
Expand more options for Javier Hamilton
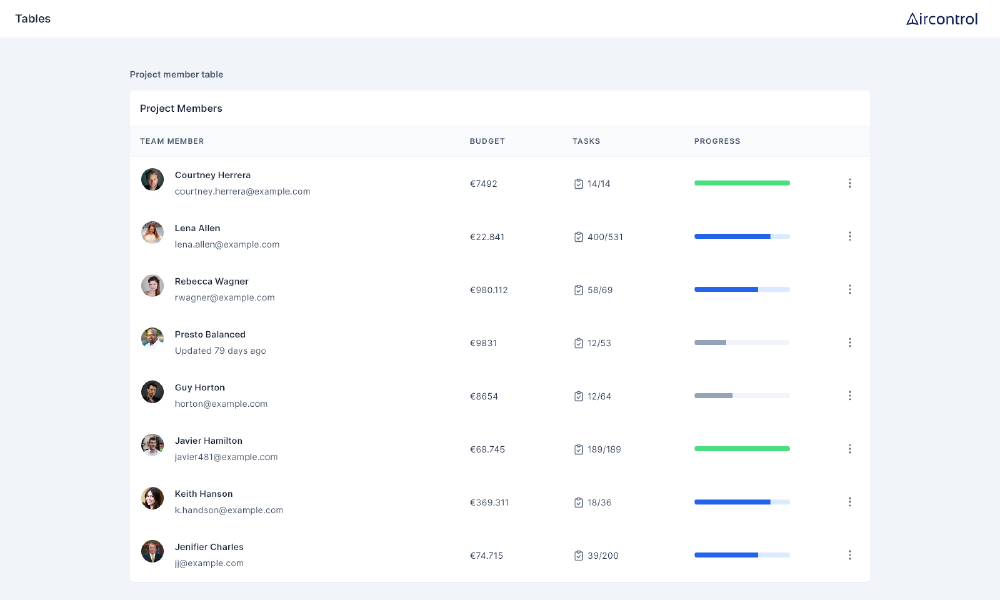(x=849, y=448)
